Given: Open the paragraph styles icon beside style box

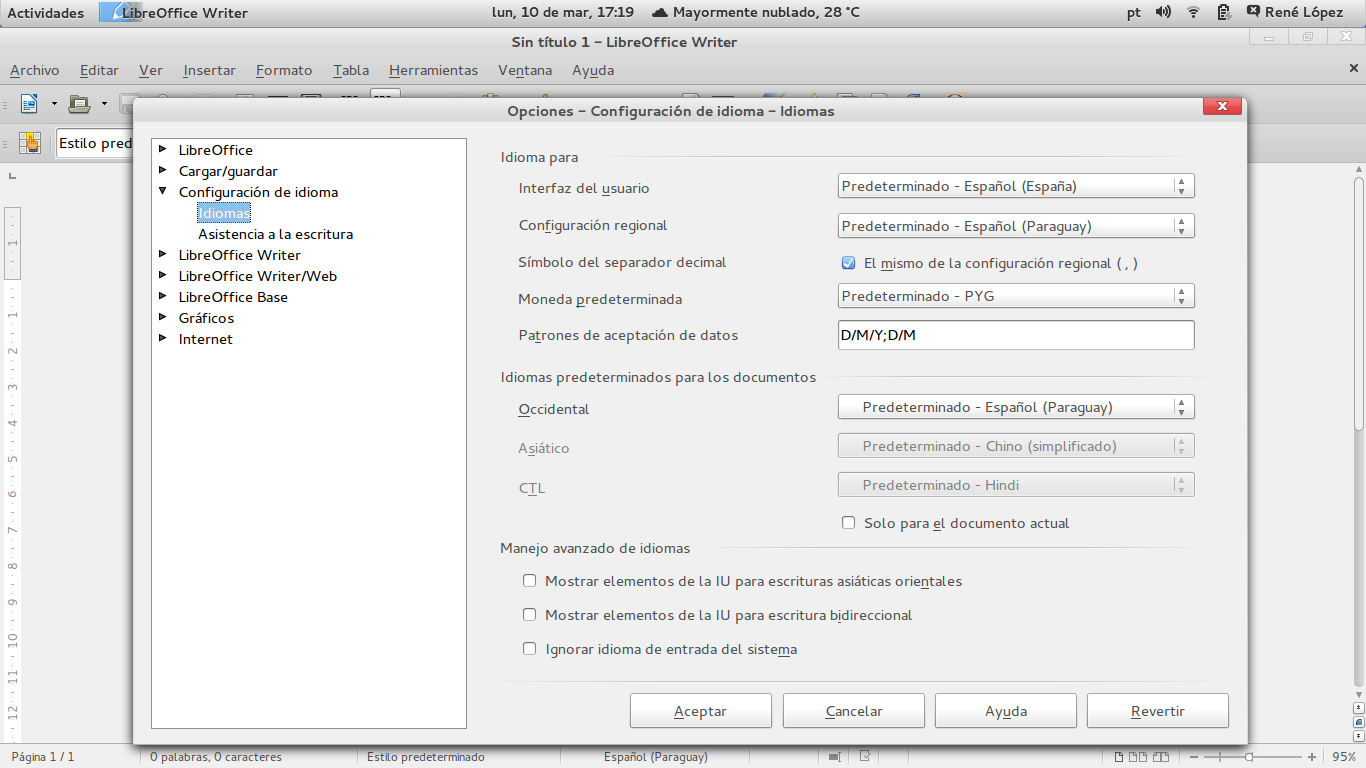Looking at the screenshot, I should [x=30, y=143].
